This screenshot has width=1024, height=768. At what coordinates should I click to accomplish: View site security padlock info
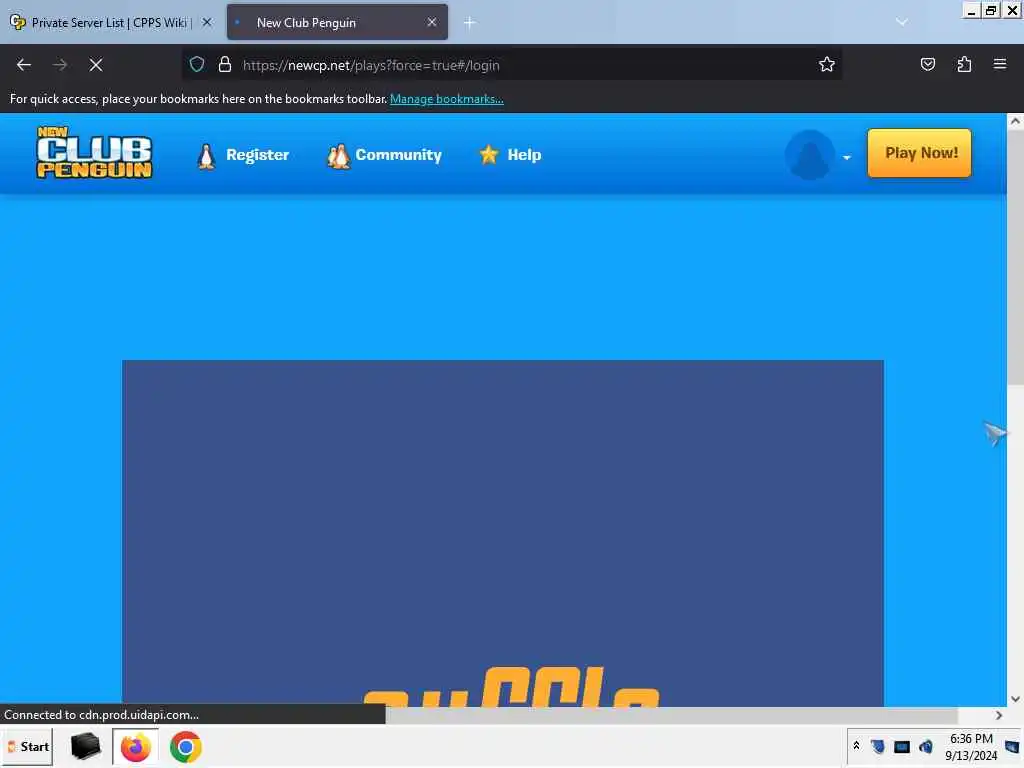pyautogui.click(x=225, y=65)
